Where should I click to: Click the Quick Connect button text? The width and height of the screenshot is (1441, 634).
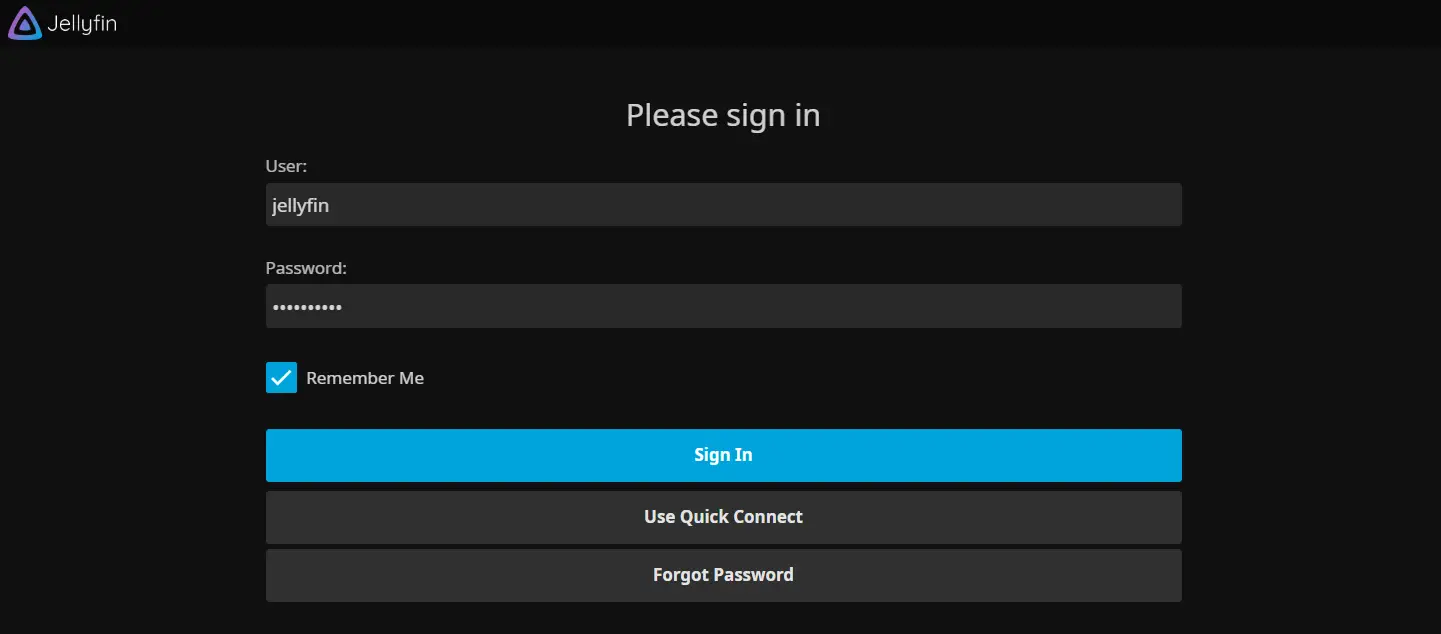pyautogui.click(x=723, y=517)
